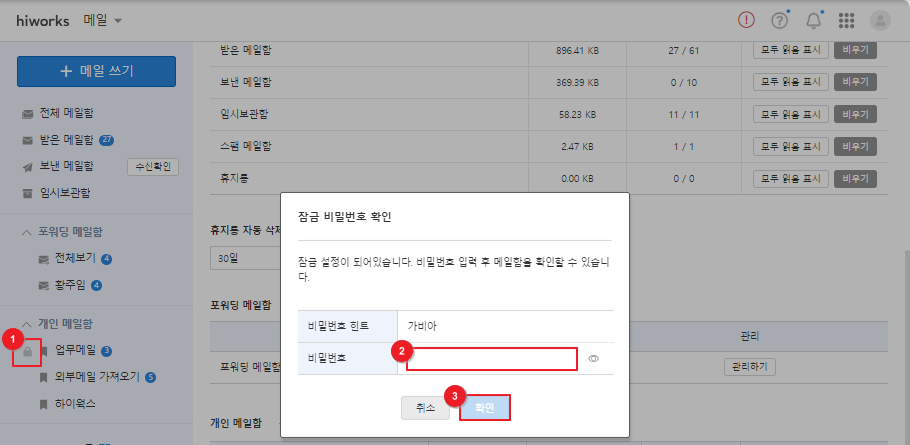Open the help question mark icon
The height and width of the screenshot is (445, 910).
(x=779, y=20)
